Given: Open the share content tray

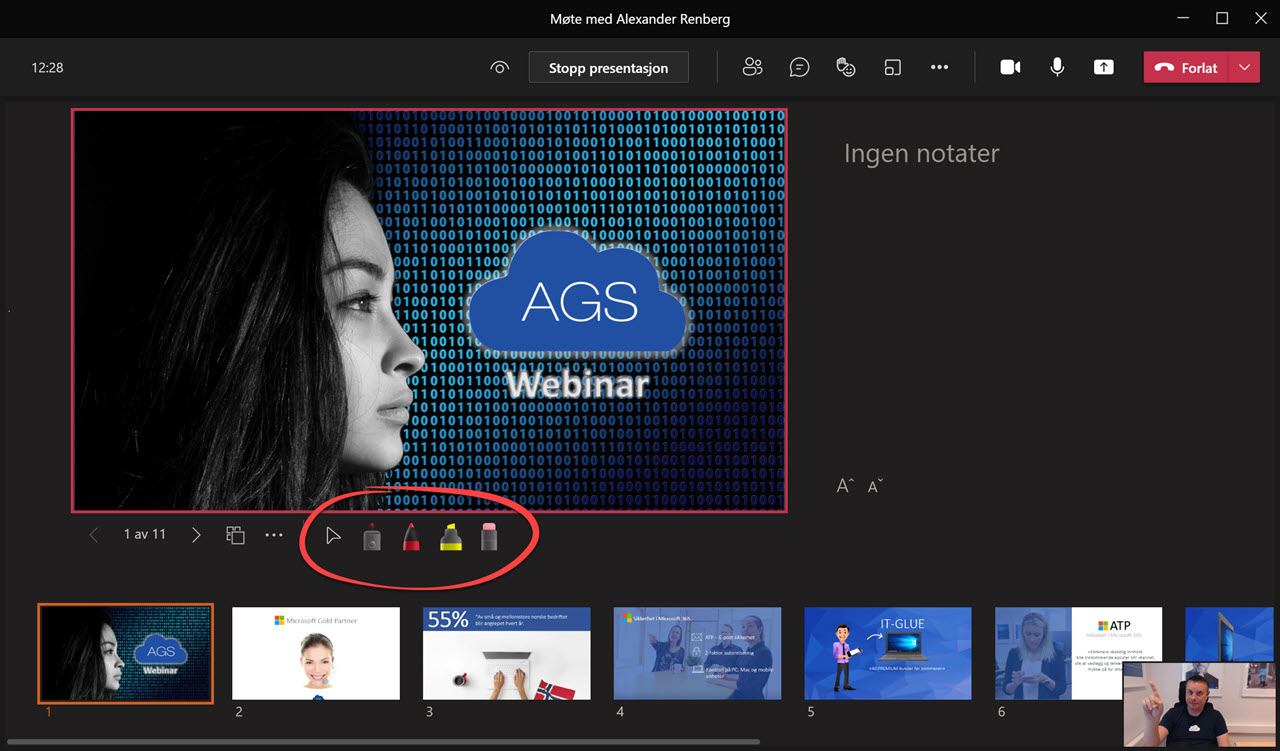Looking at the screenshot, I should point(1103,67).
